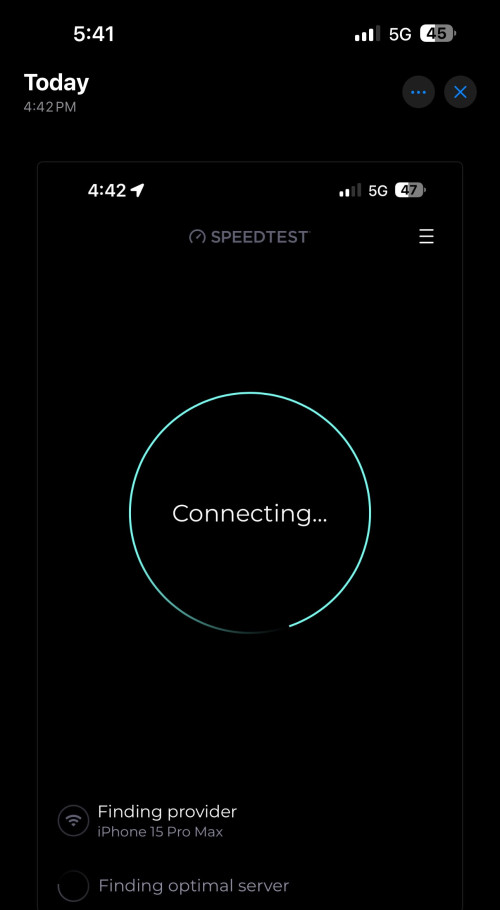Image resolution: width=500 pixels, height=910 pixels.
Task: Tap the SPEEDTEST title text
Action: tap(259, 237)
